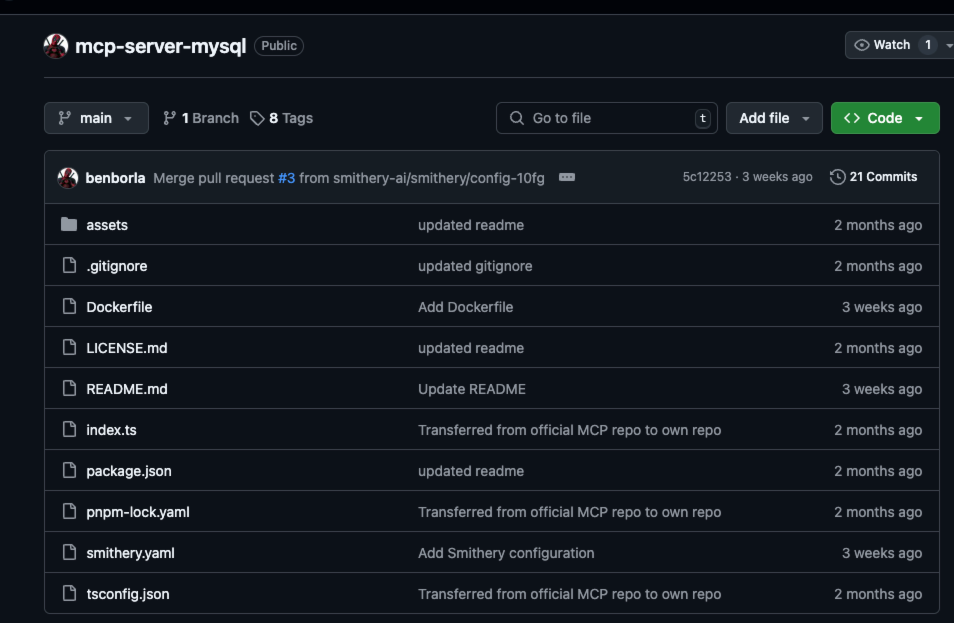Open the Add file dropdown
Viewport: 954px width, 623px height.
coord(774,118)
